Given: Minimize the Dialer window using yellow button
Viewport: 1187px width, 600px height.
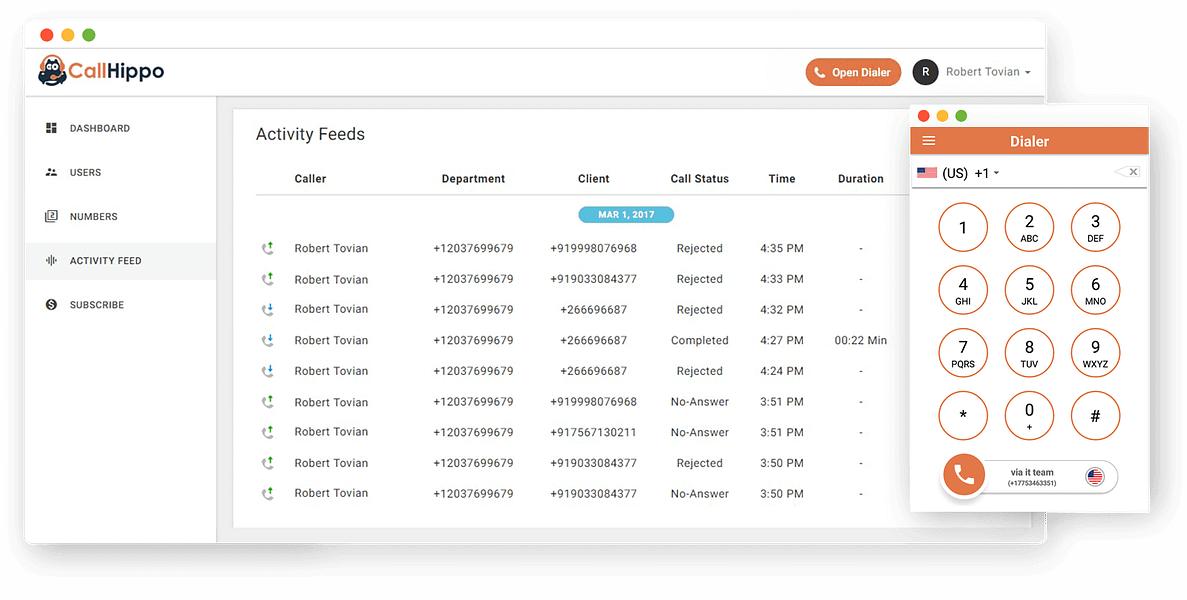Looking at the screenshot, I should click(942, 116).
